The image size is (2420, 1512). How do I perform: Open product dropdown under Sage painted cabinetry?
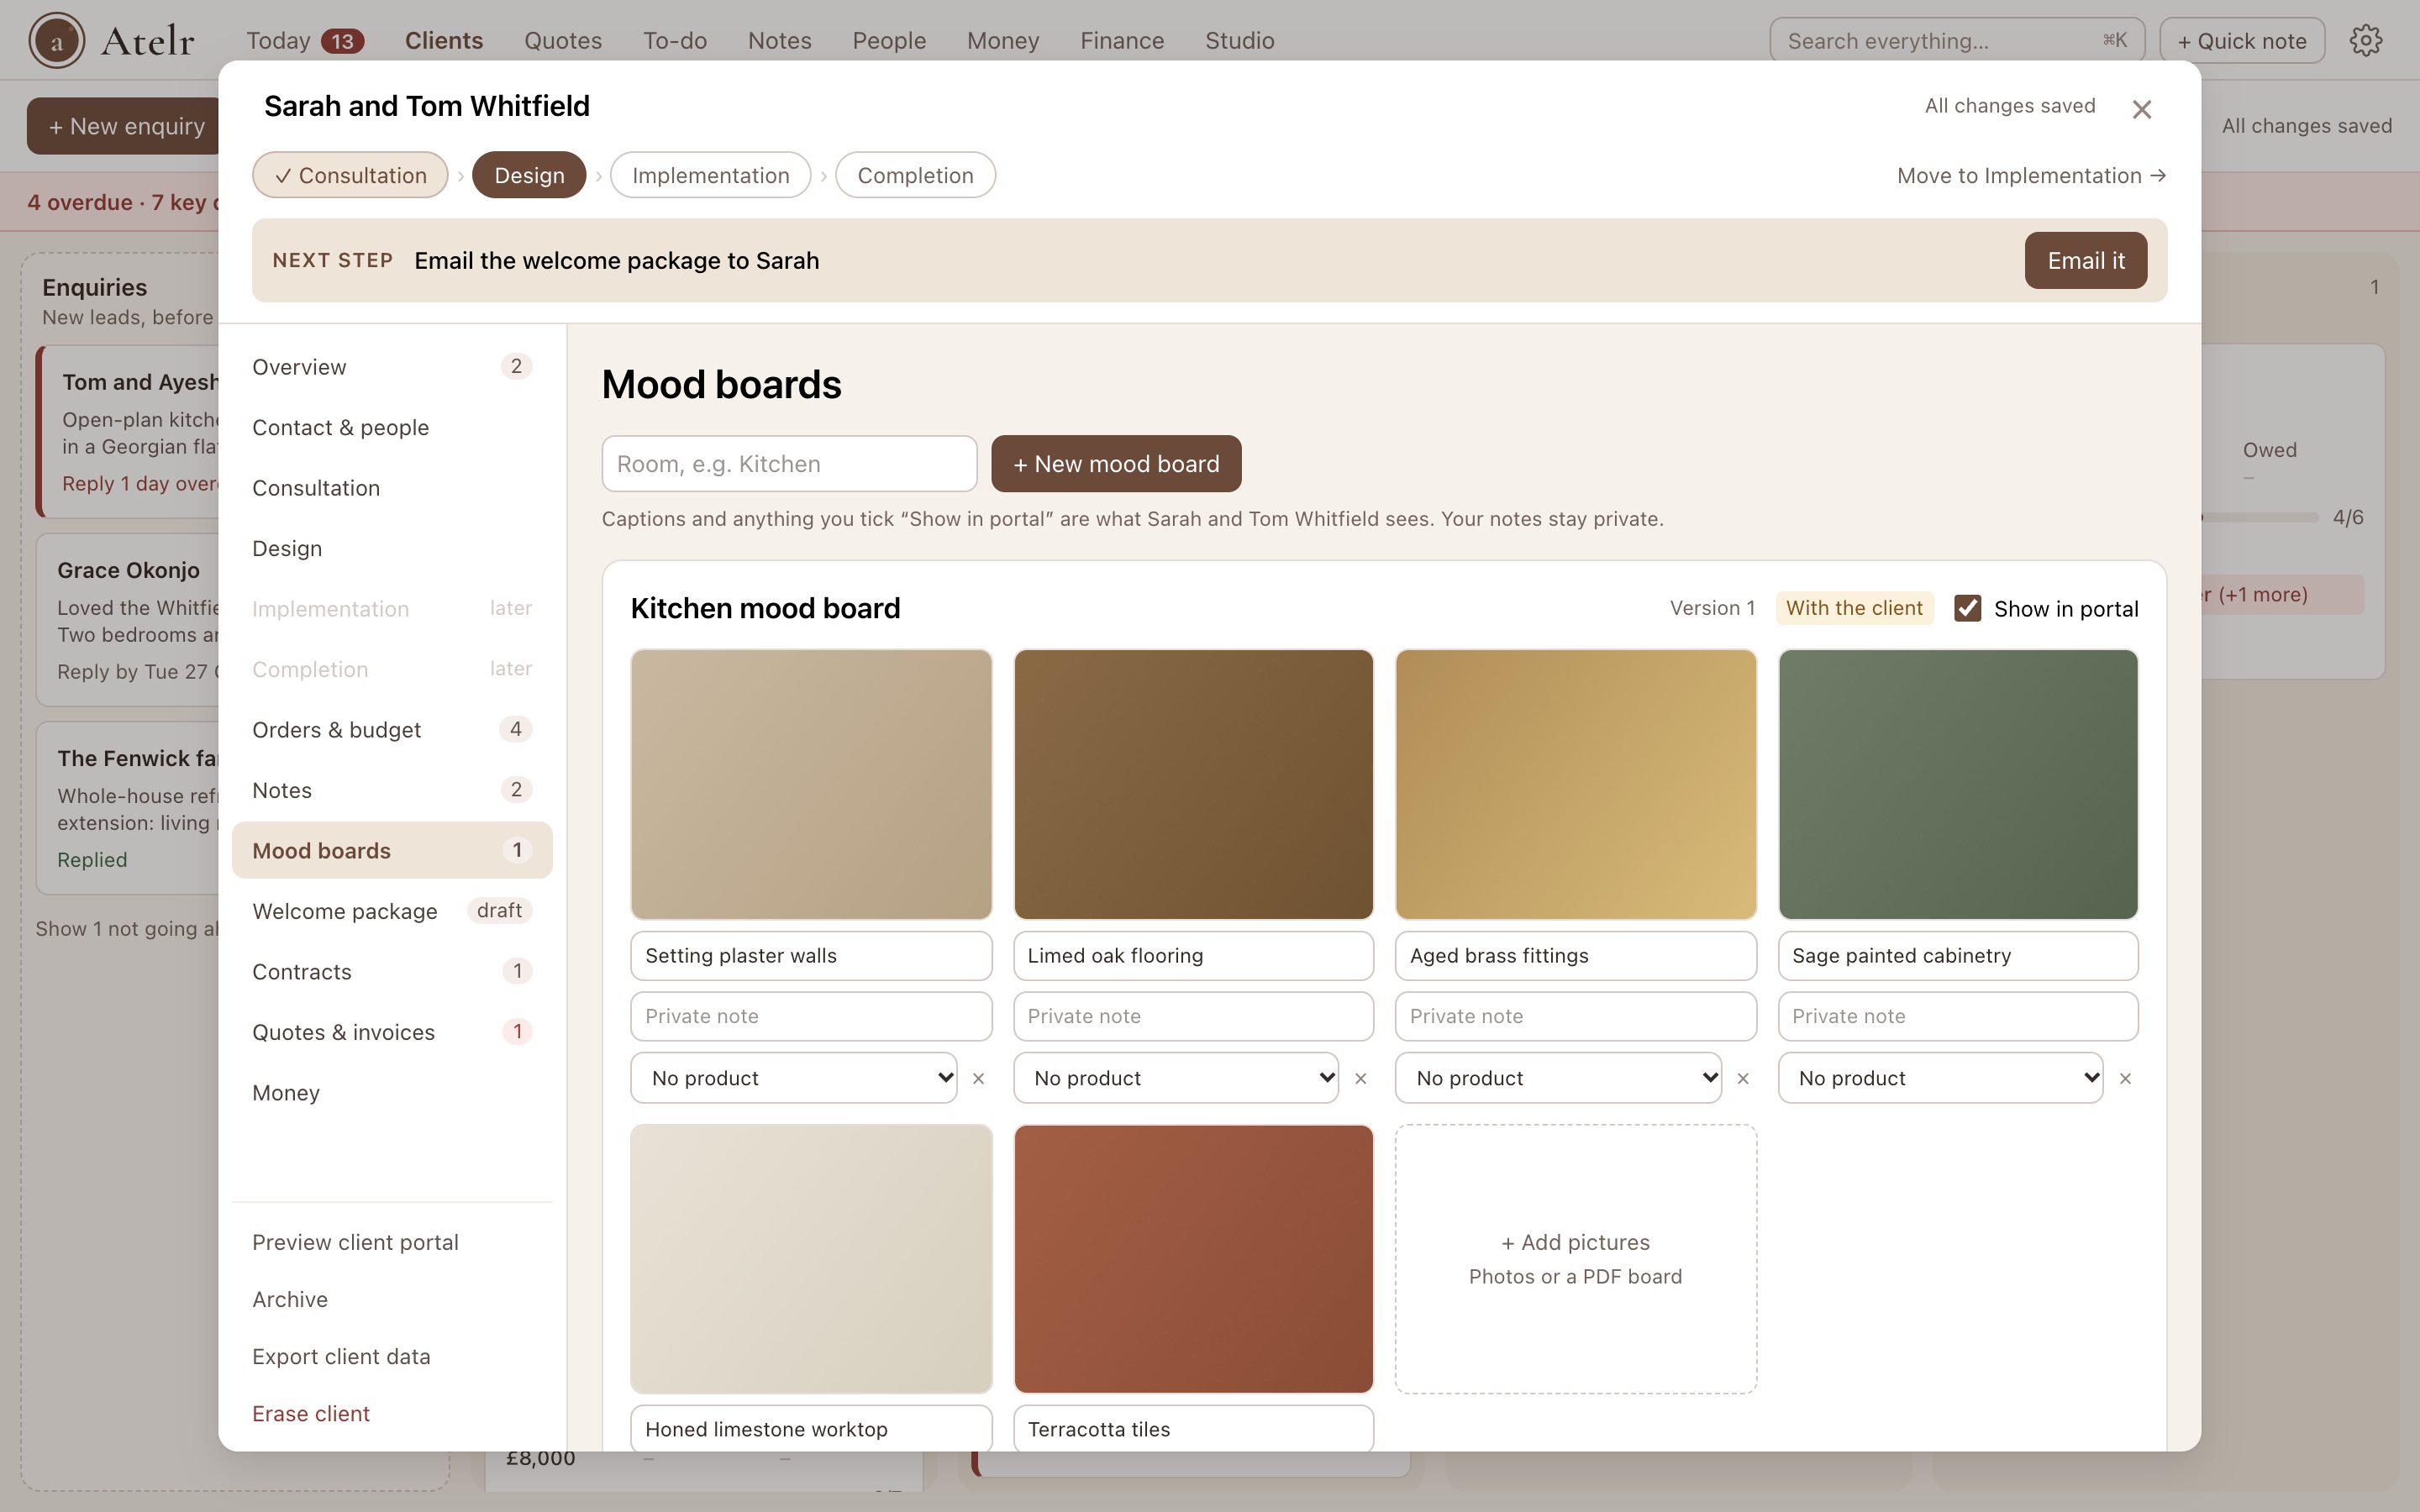coord(1940,1078)
